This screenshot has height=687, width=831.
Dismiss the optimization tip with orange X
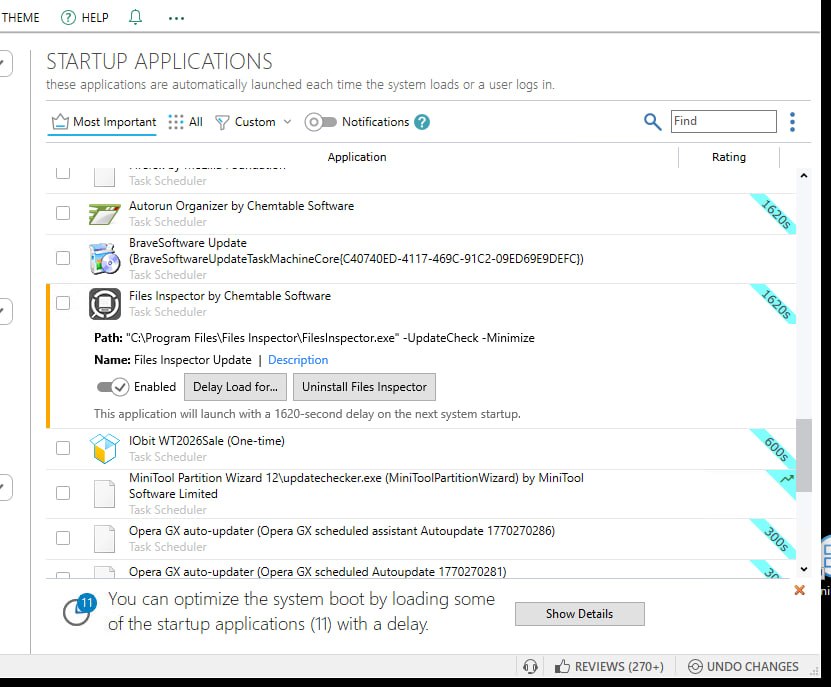800,590
